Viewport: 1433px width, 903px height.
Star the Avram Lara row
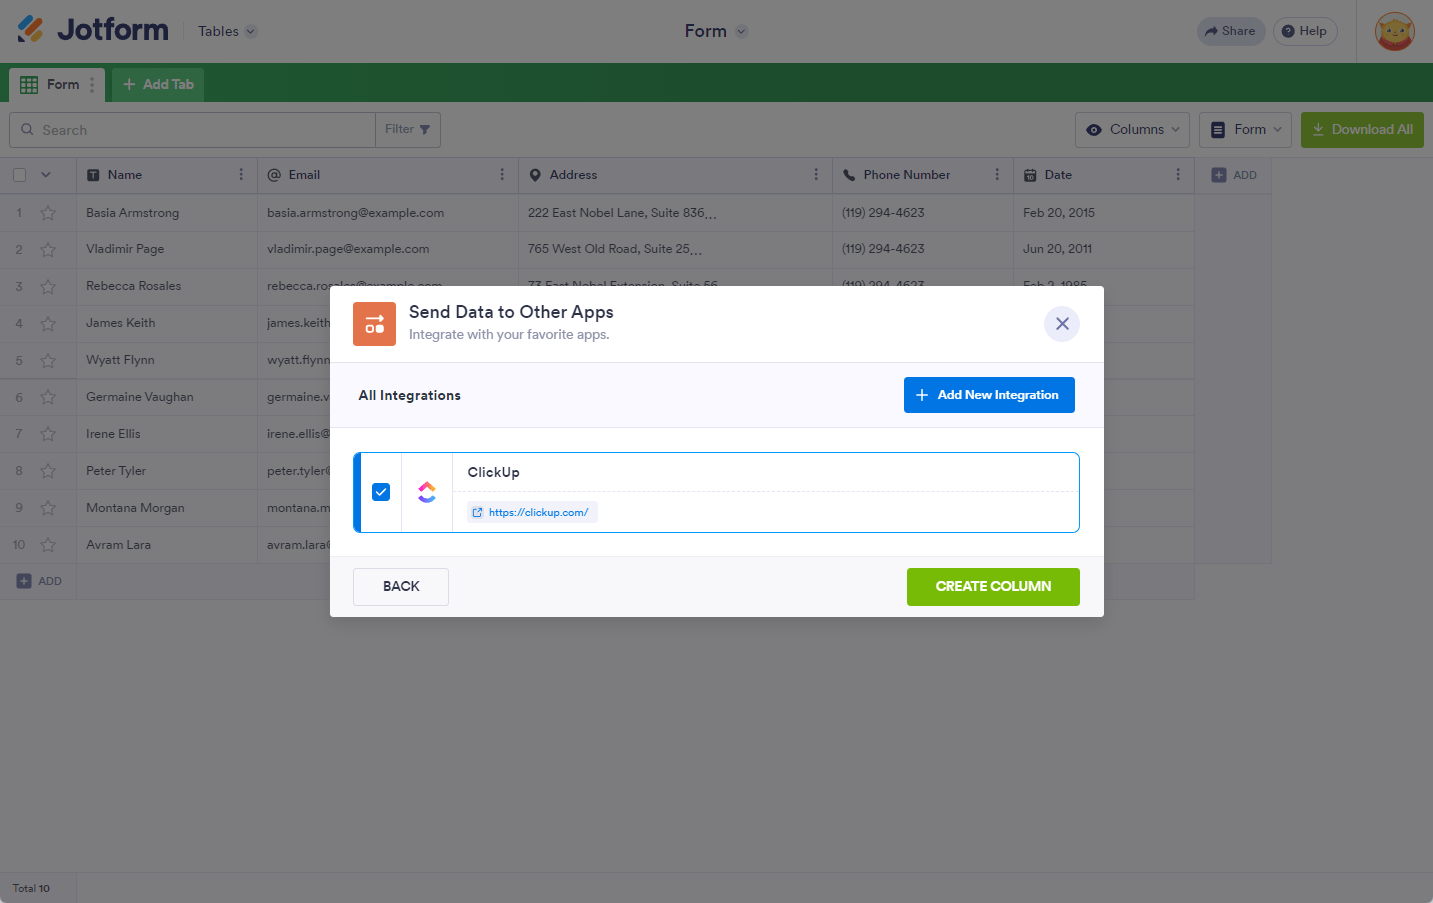pos(48,546)
